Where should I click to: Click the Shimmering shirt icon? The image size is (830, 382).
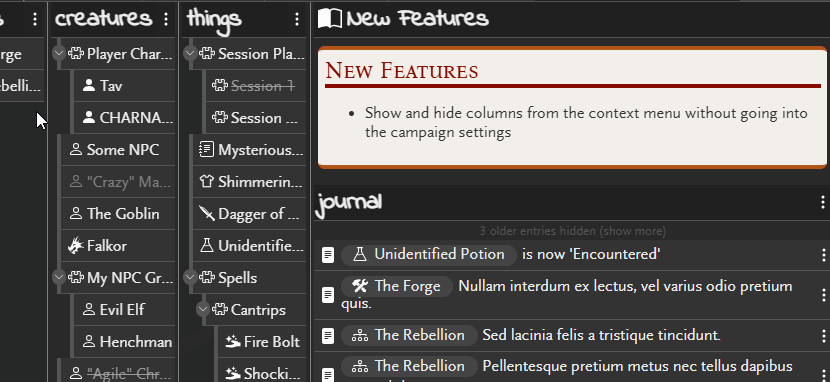[206, 182]
